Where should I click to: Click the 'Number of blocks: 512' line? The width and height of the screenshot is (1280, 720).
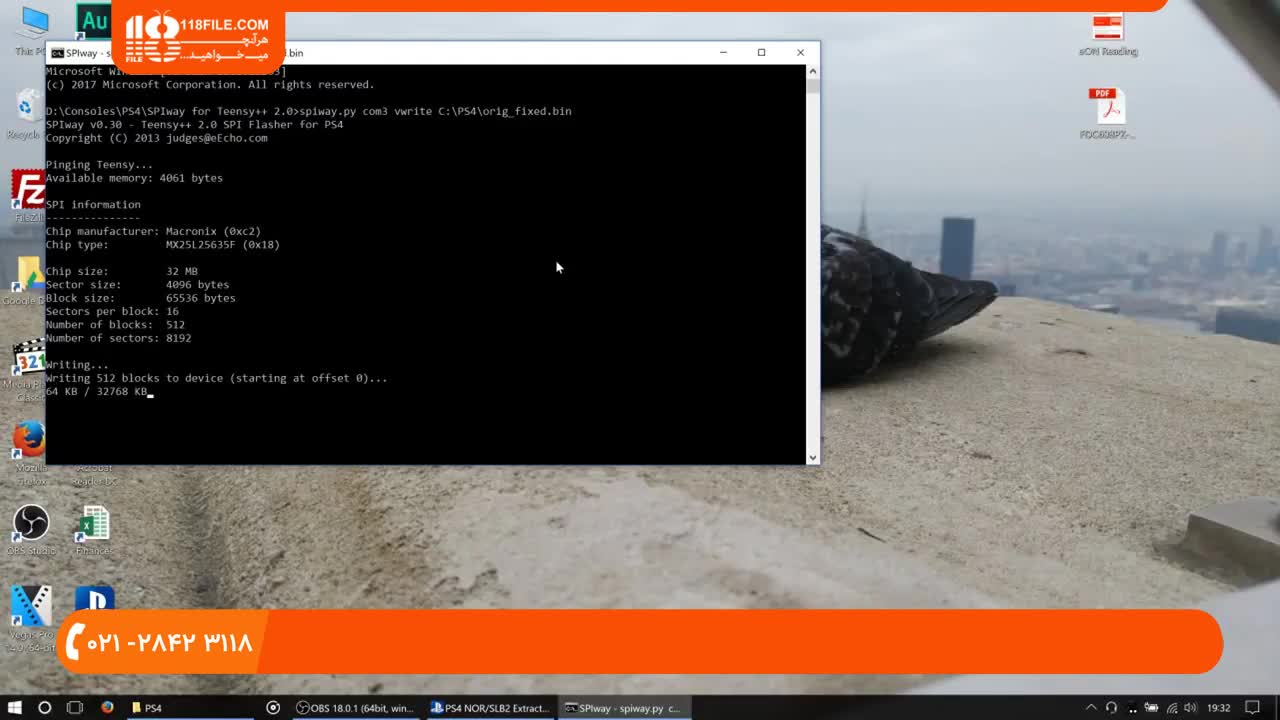[x=115, y=325]
